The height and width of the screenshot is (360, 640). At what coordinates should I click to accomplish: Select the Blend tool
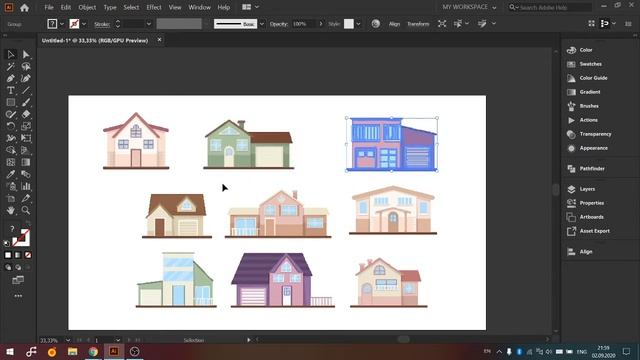[x=26, y=174]
